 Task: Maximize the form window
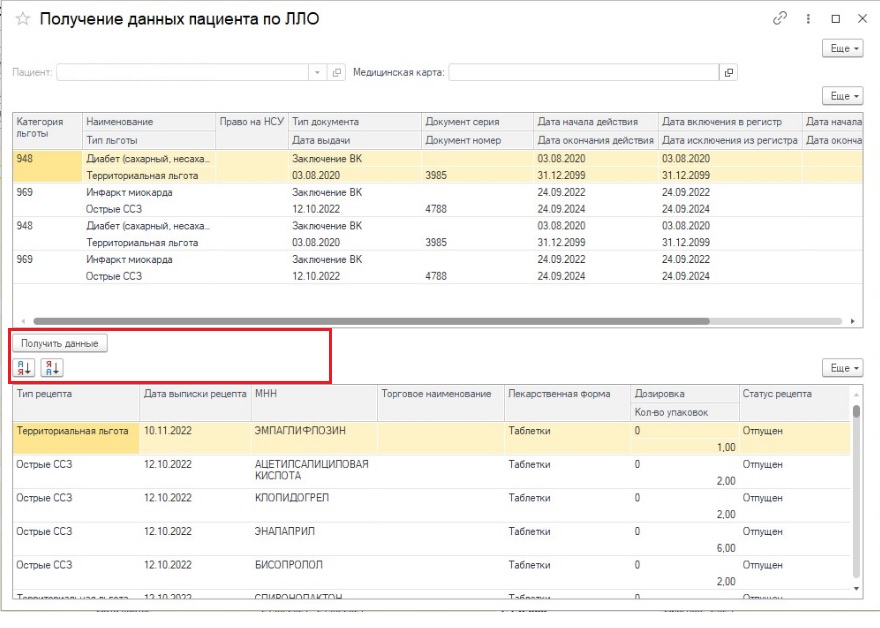tap(836, 19)
